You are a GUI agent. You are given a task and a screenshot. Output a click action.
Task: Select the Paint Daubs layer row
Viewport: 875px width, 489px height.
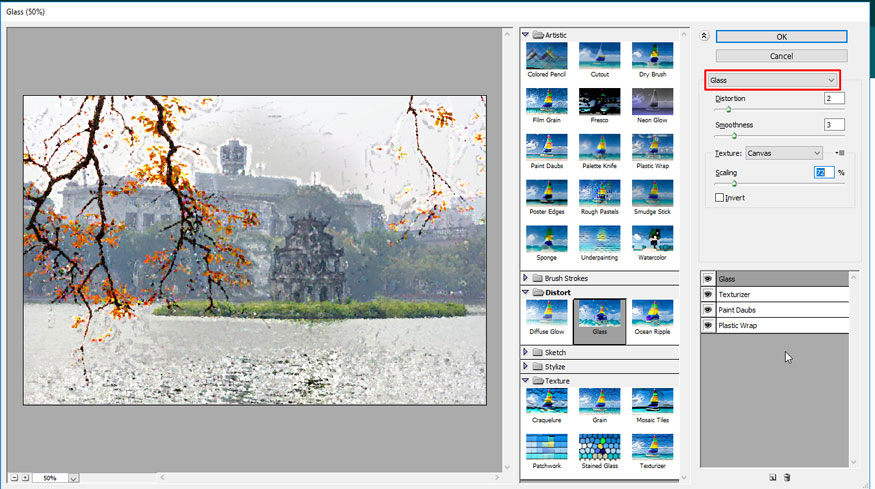point(775,310)
